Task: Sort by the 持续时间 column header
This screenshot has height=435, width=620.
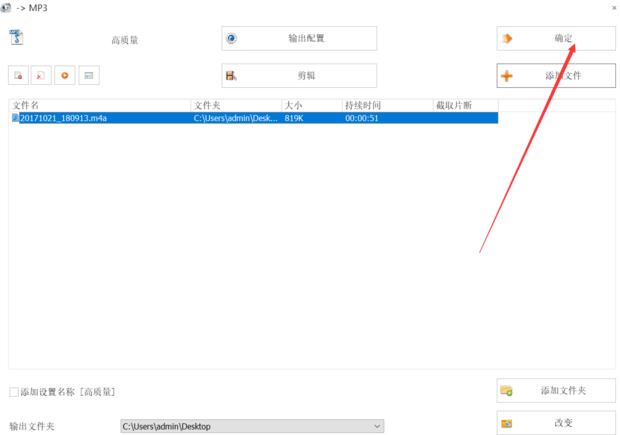Action: [x=386, y=105]
